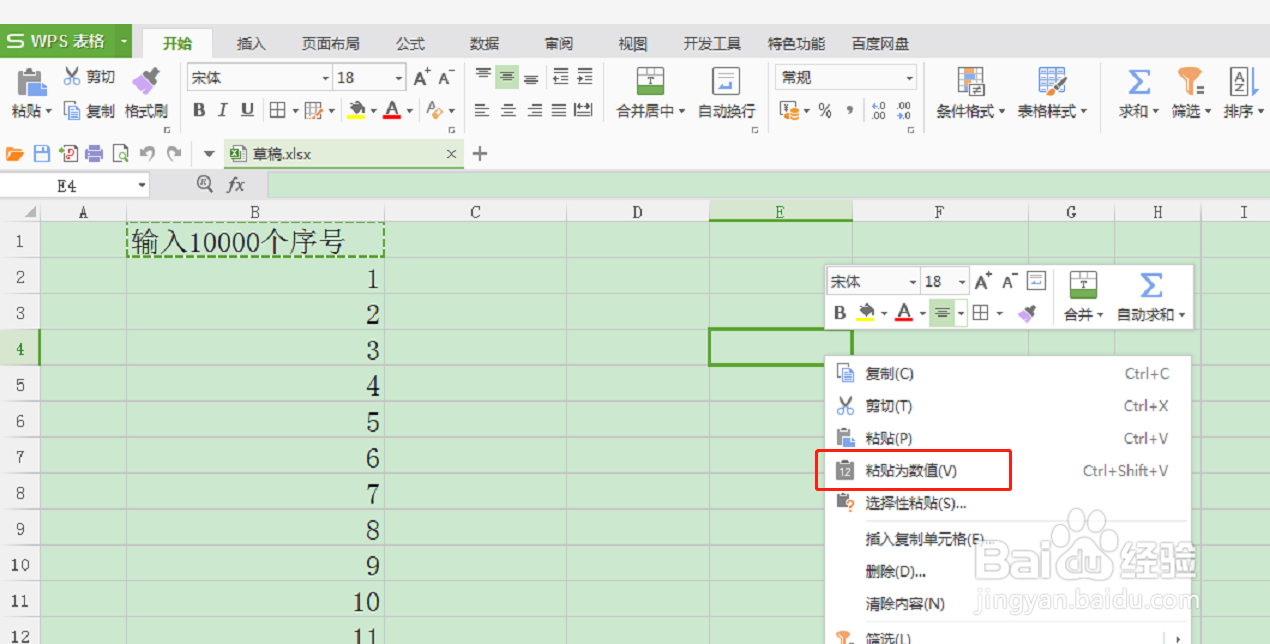The width and height of the screenshot is (1270, 644).
Task: Select the 格式刷 (Format Painter) tool
Action: 146,92
